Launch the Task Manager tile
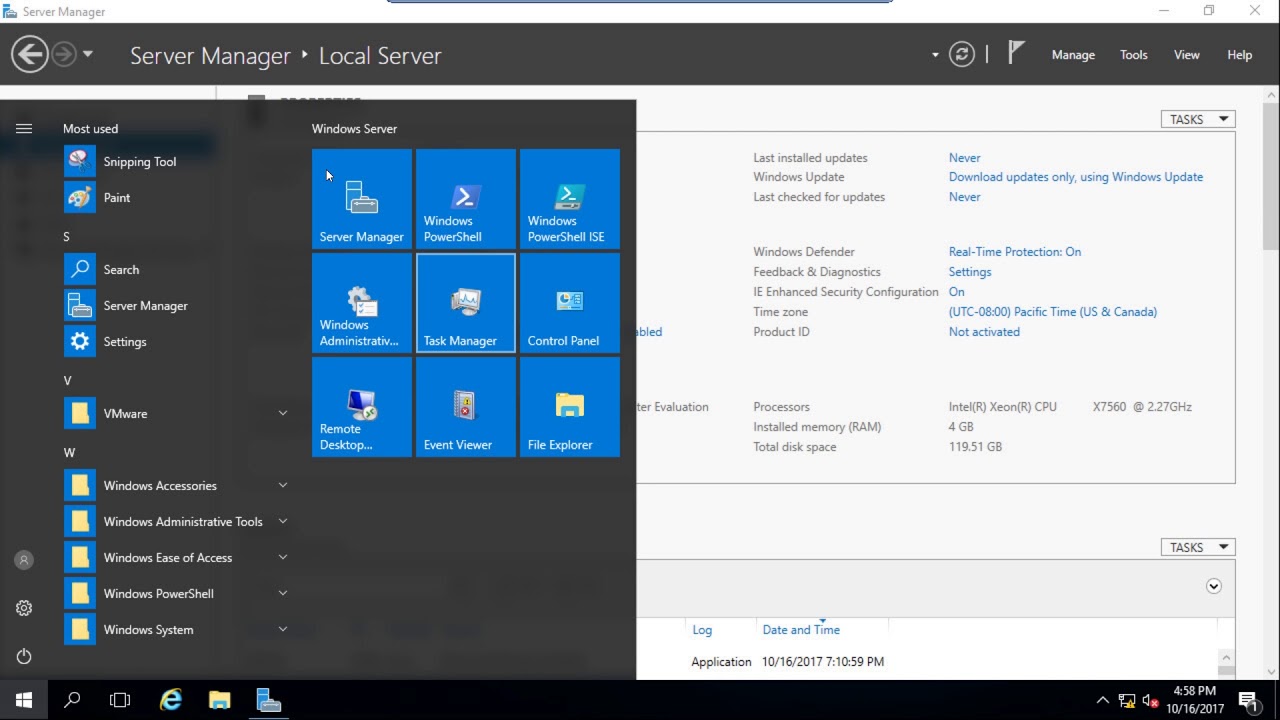The image size is (1280, 720). point(466,303)
